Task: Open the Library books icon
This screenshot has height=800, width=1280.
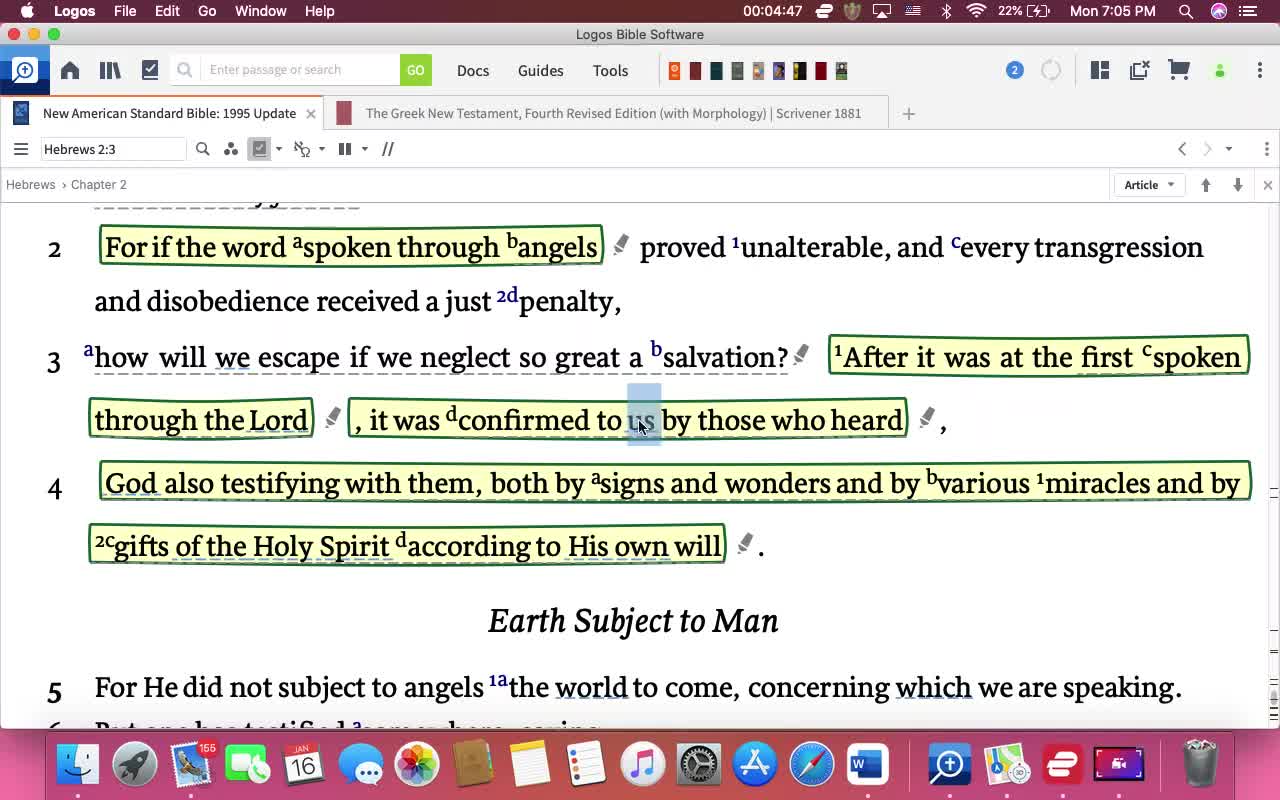Action: [110, 70]
